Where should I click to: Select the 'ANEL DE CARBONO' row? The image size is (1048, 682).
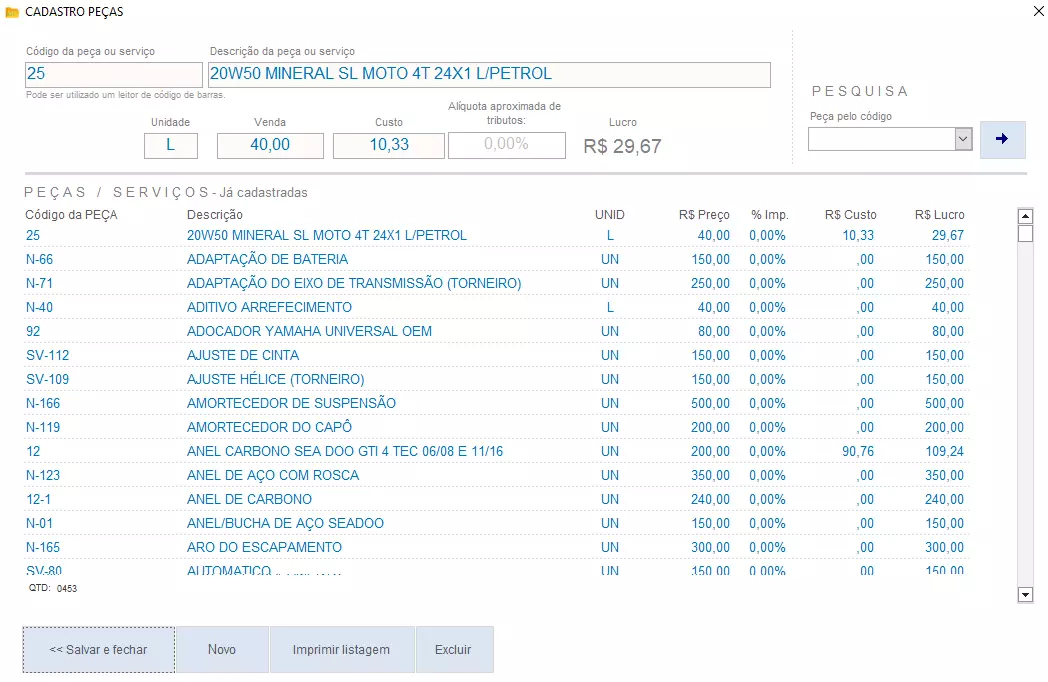[495, 499]
